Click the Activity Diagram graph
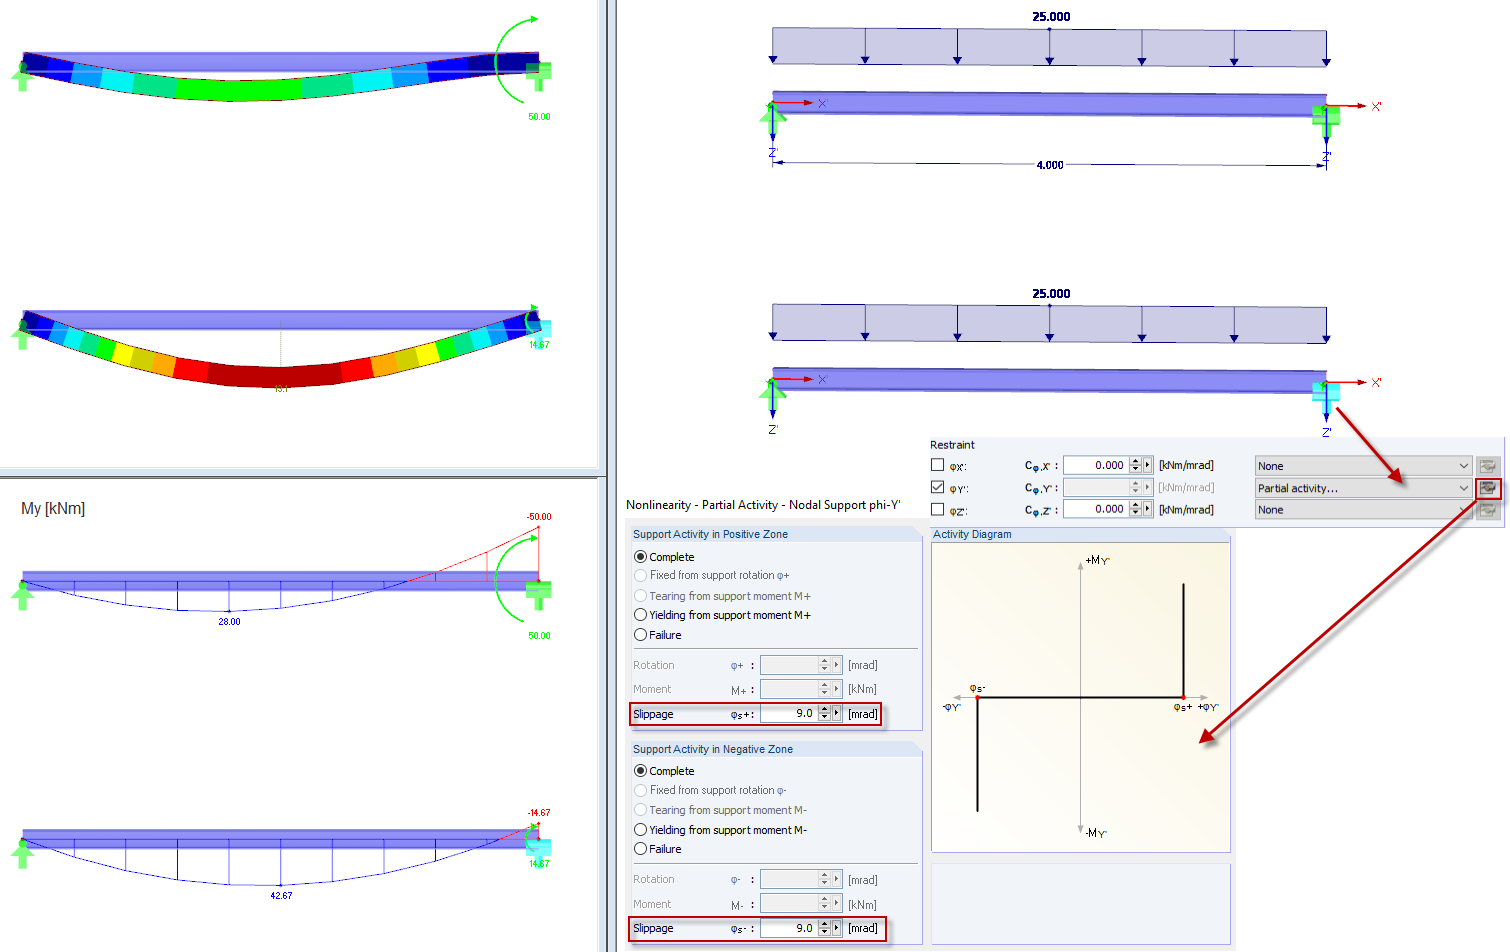This screenshot has height=952, width=1510. (1080, 697)
